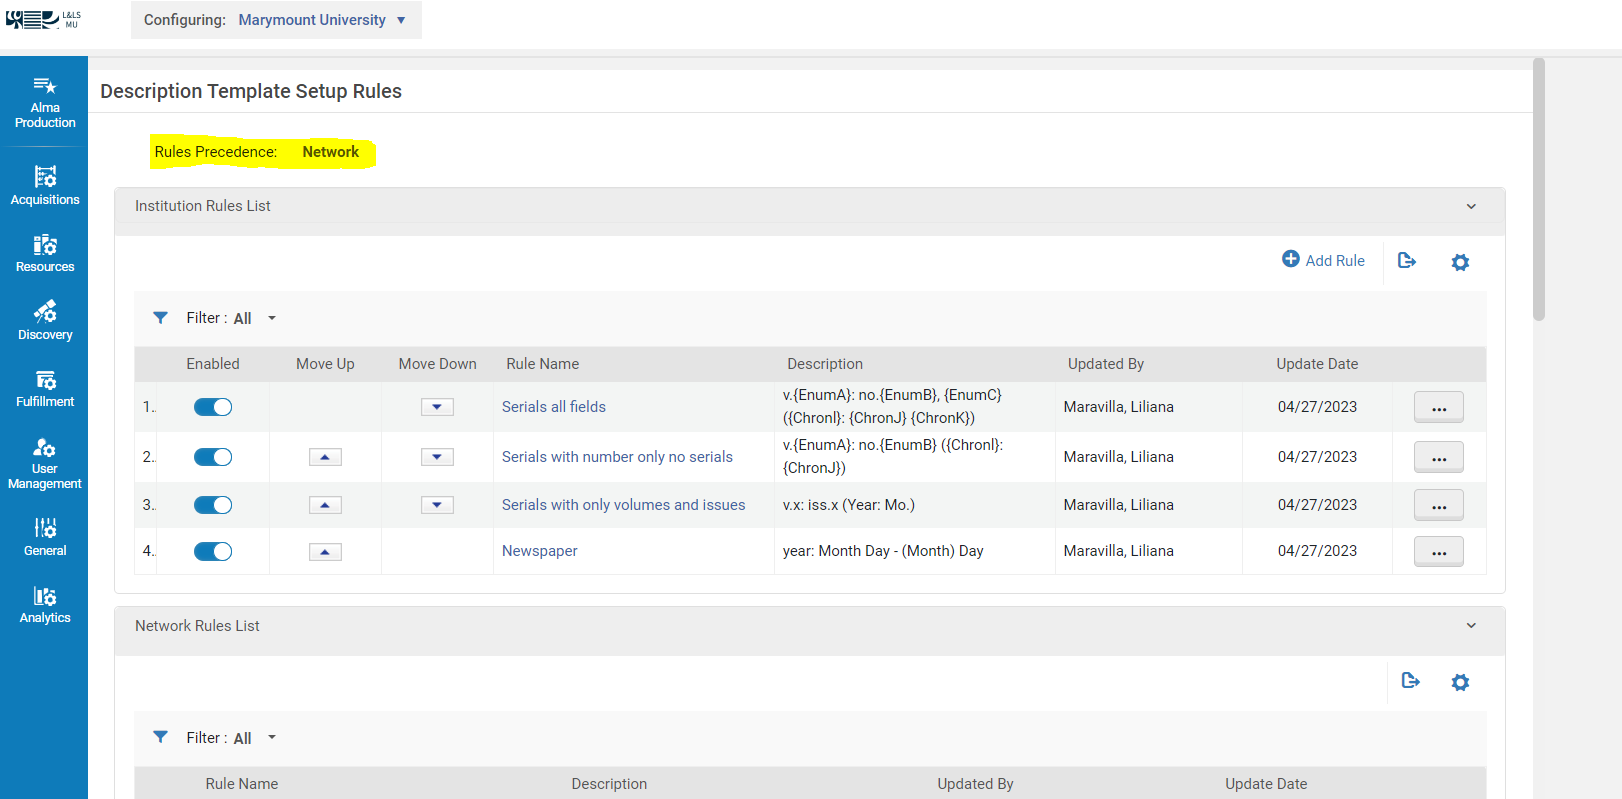1622x799 pixels.
Task: Click the Rule Name column header in Institution list
Action: tap(542, 364)
